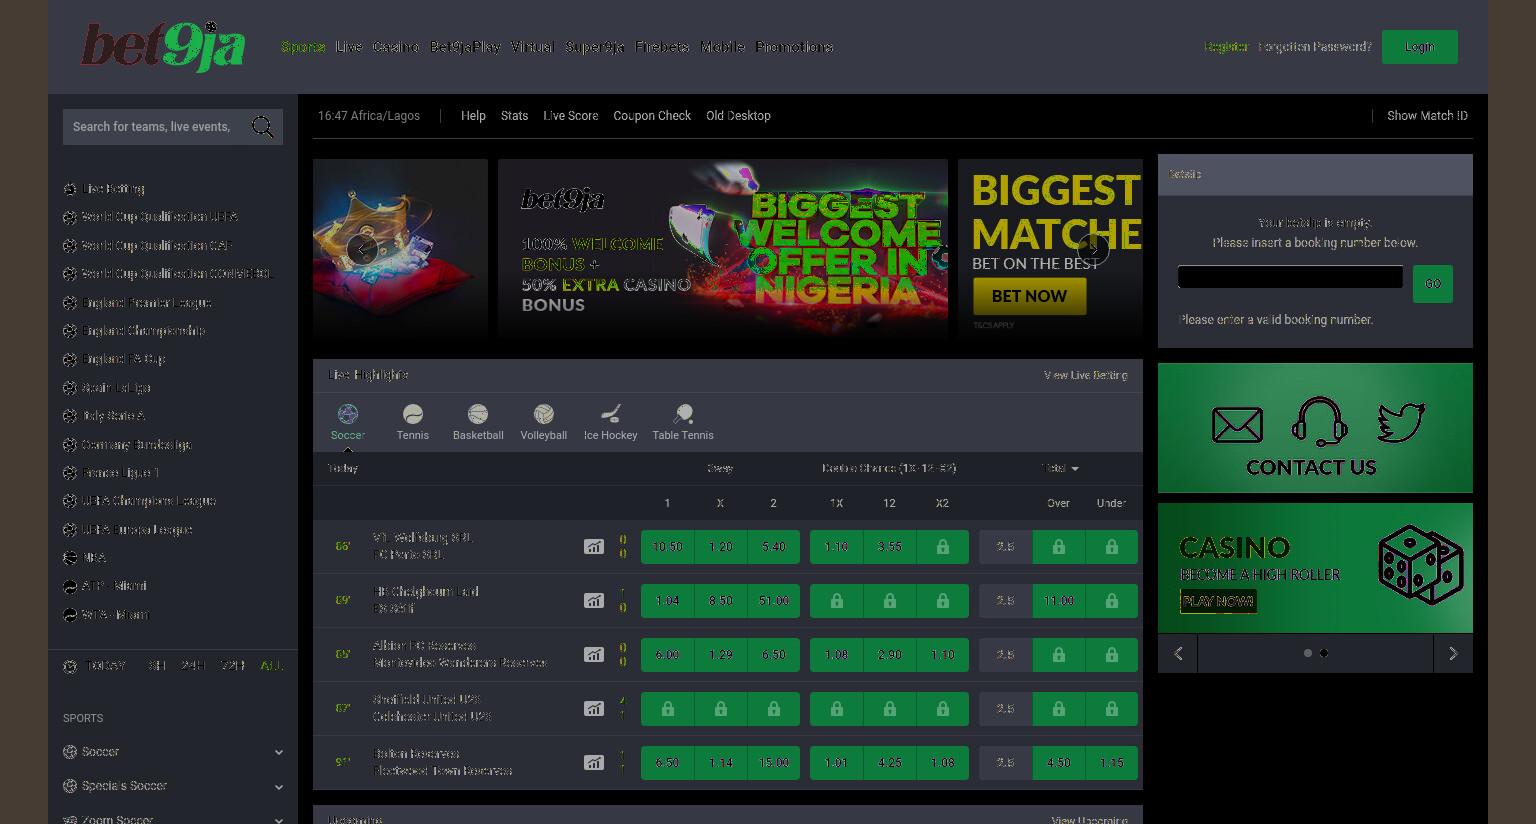Click the BET NOW banner button
Image resolution: width=1536 pixels, height=824 pixels.
(1029, 296)
